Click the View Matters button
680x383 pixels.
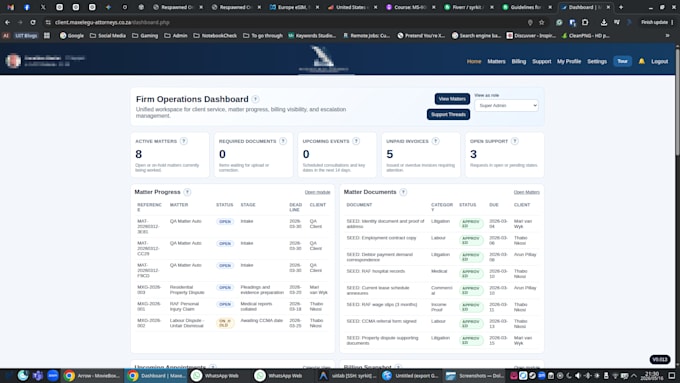pos(452,99)
